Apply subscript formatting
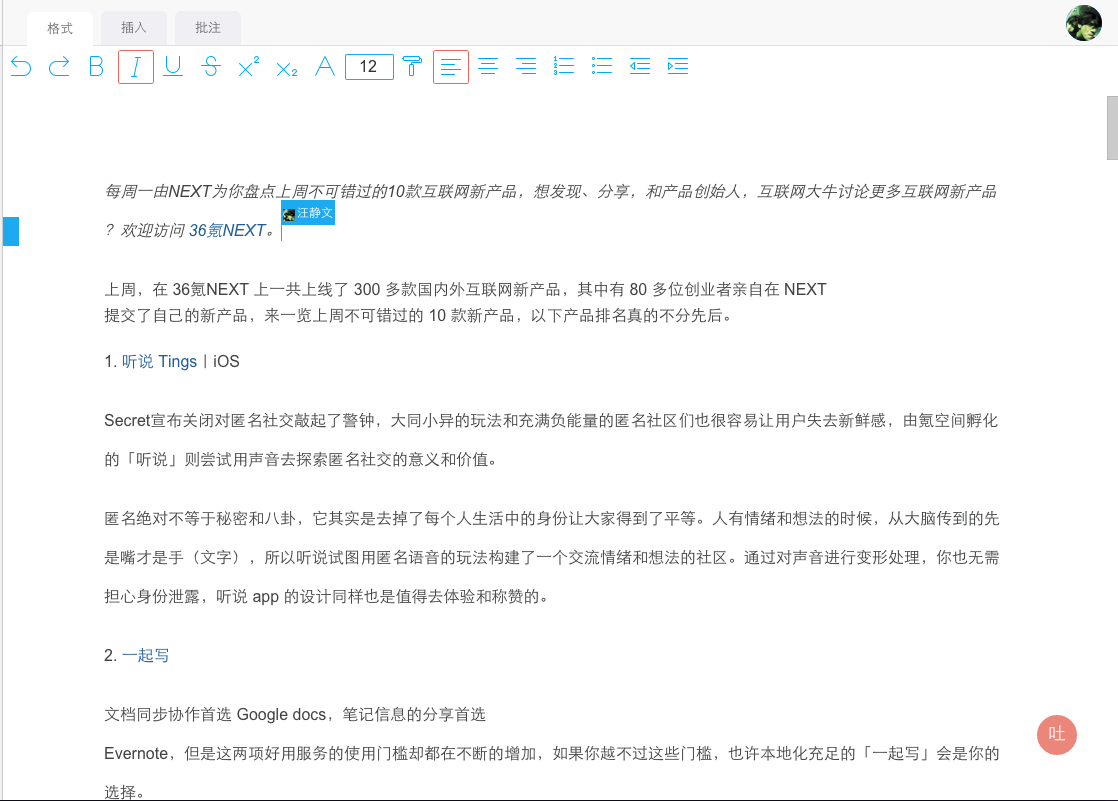Image resolution: width=1118 pixels, height=801 pixels. tap(287, 69)
